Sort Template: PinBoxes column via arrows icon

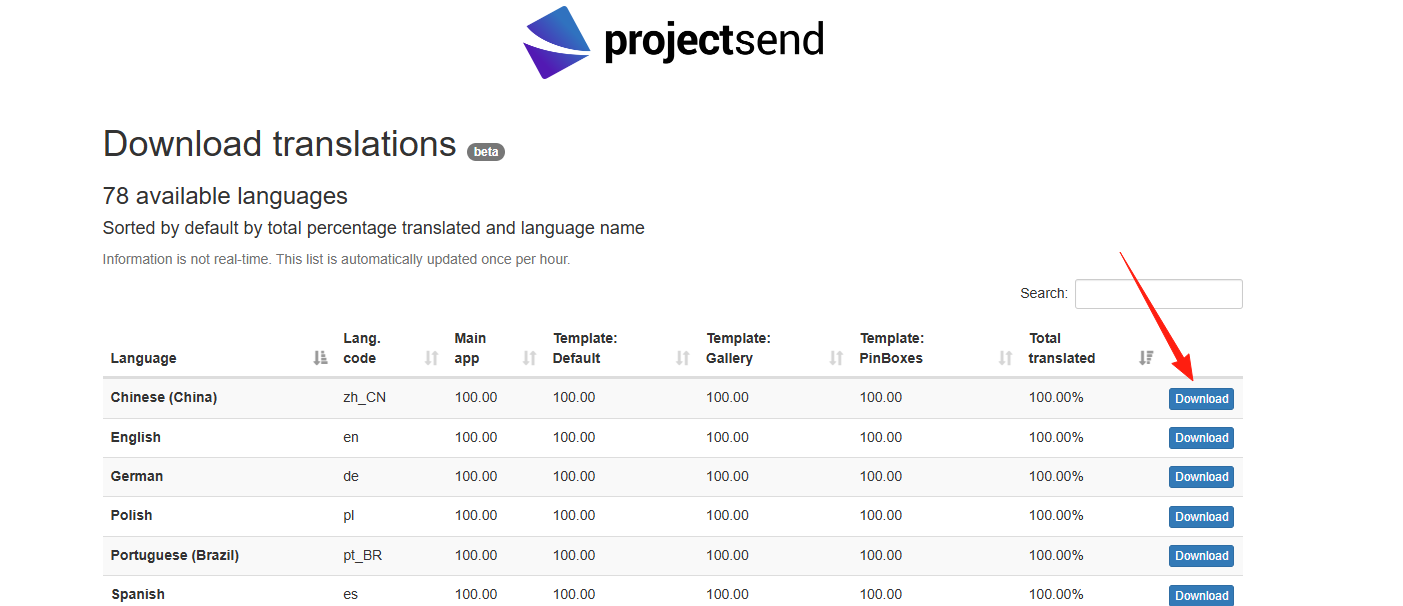(1006, 358)
